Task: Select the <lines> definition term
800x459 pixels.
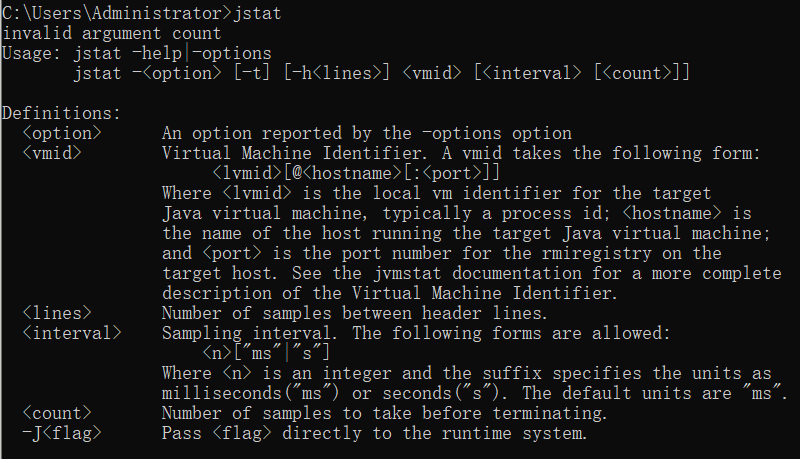Action: tap(57, 313)
